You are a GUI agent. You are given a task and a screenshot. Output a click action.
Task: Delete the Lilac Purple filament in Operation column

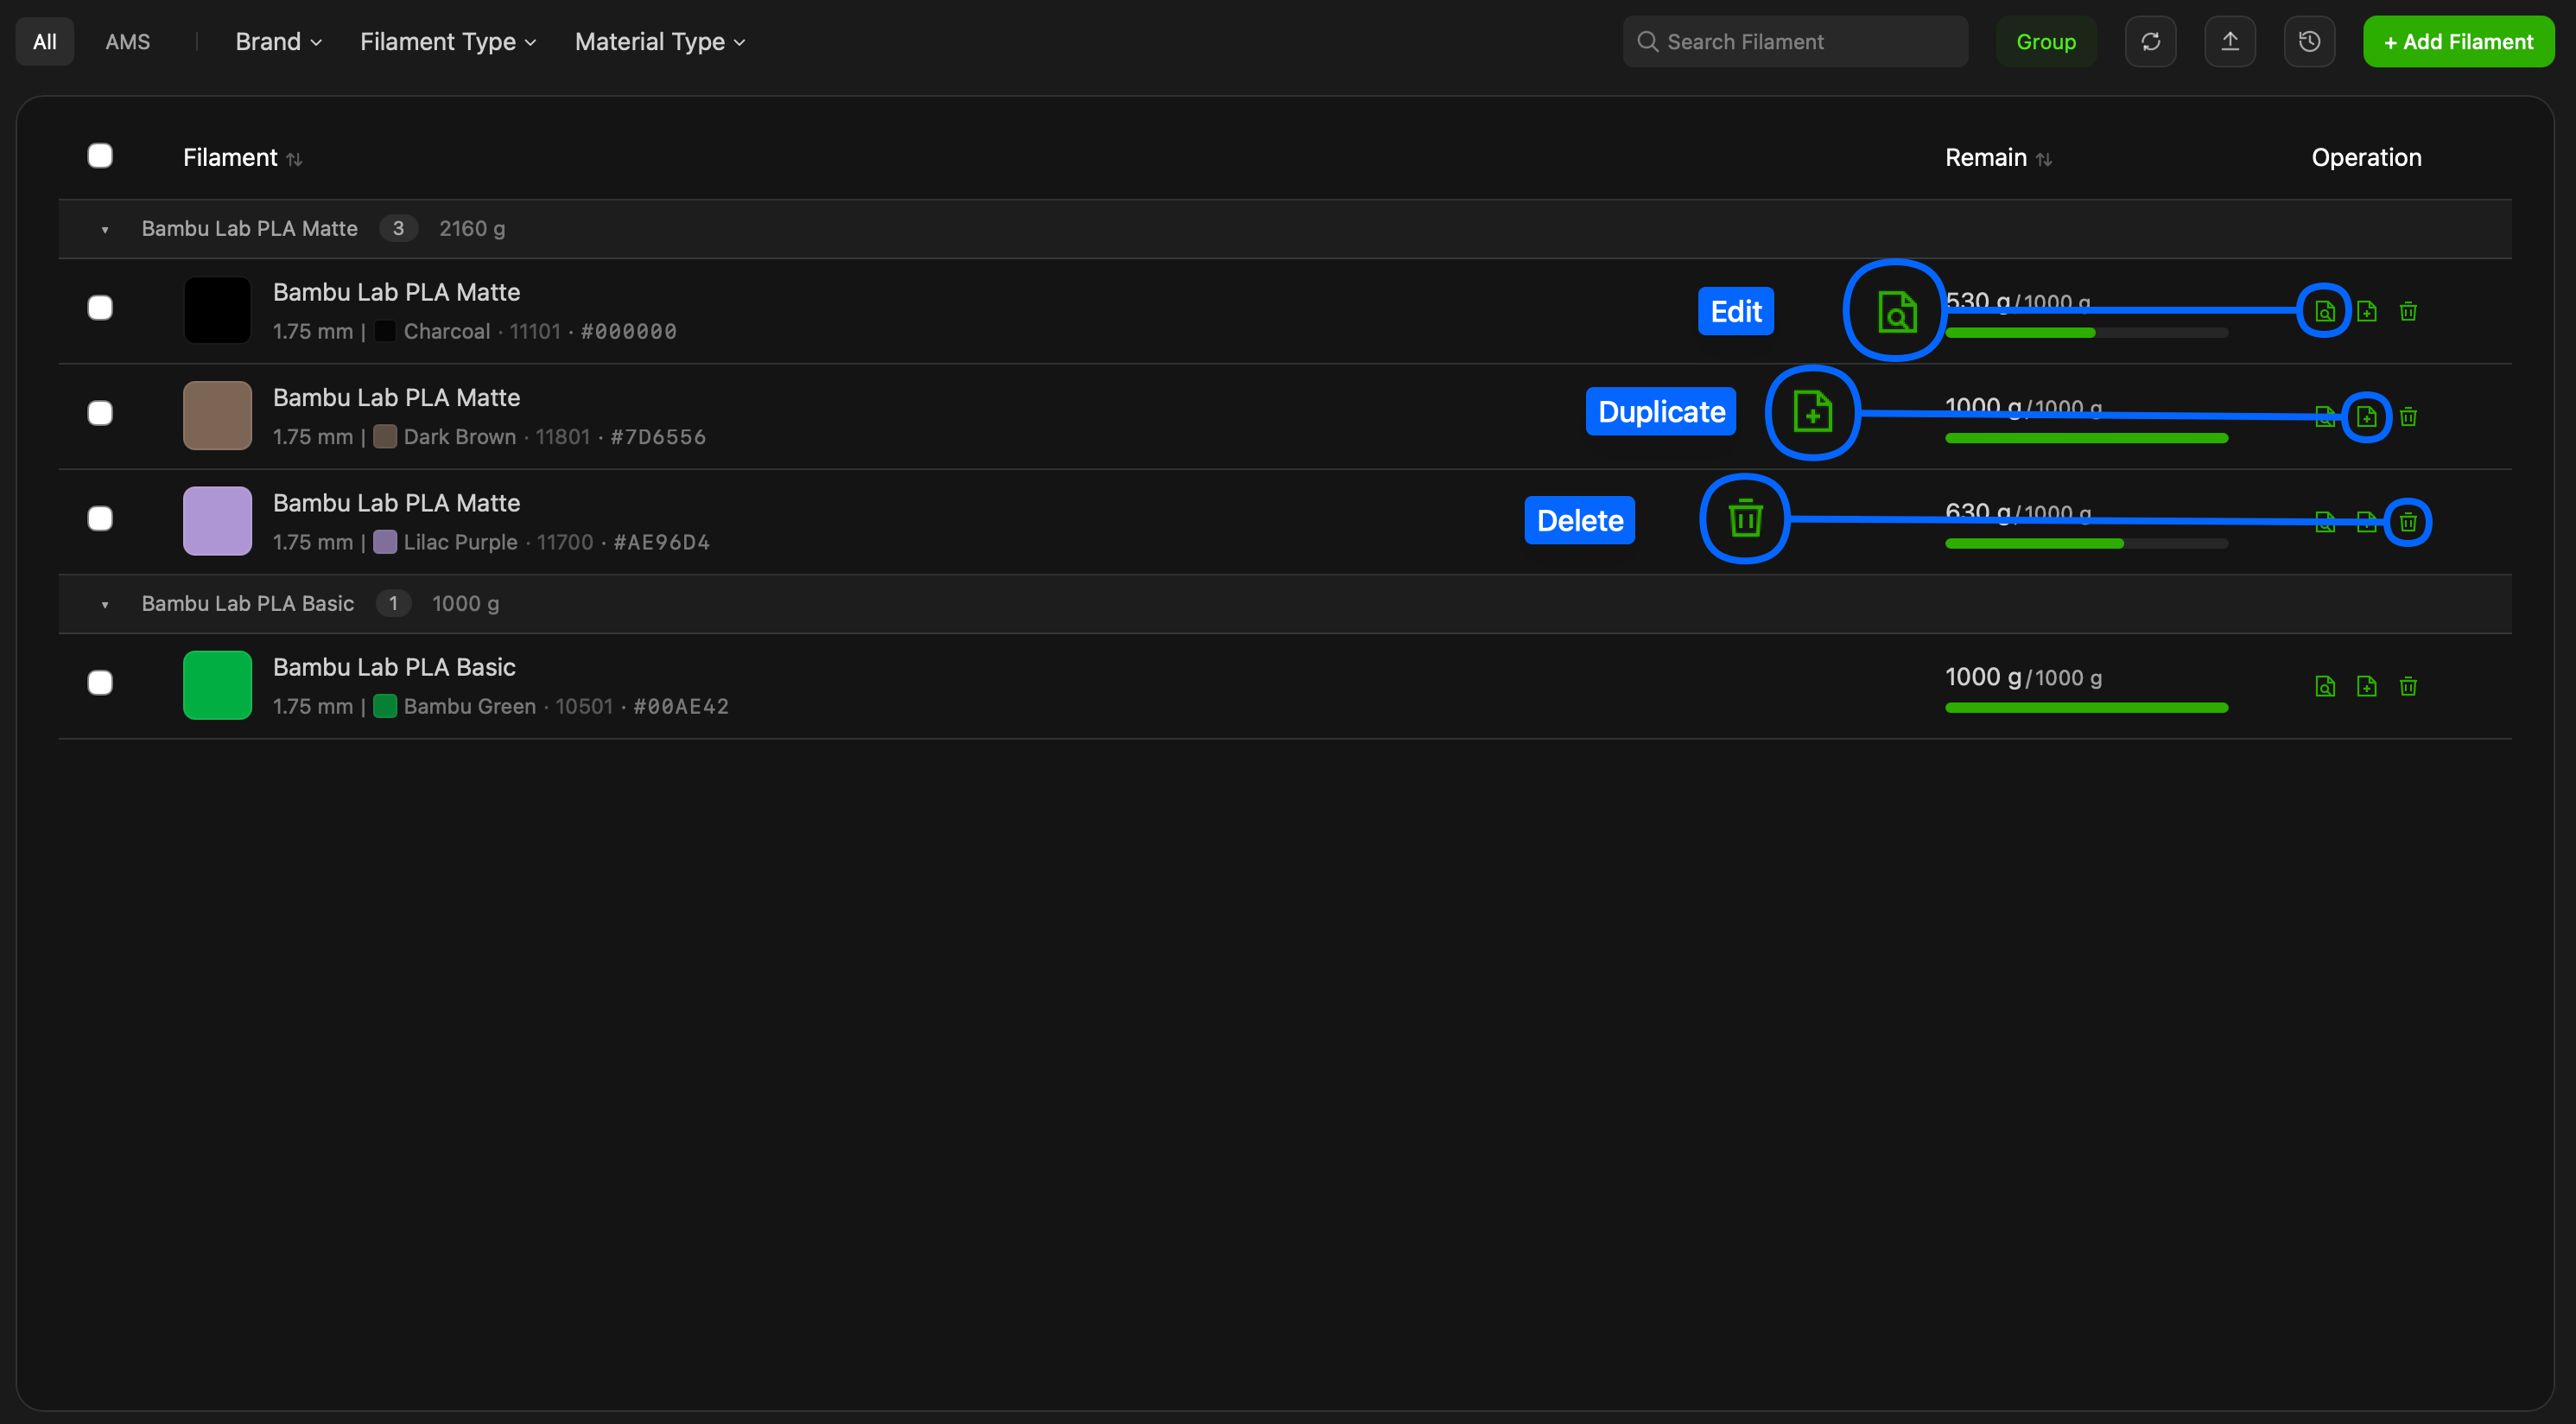point(2408,522)
